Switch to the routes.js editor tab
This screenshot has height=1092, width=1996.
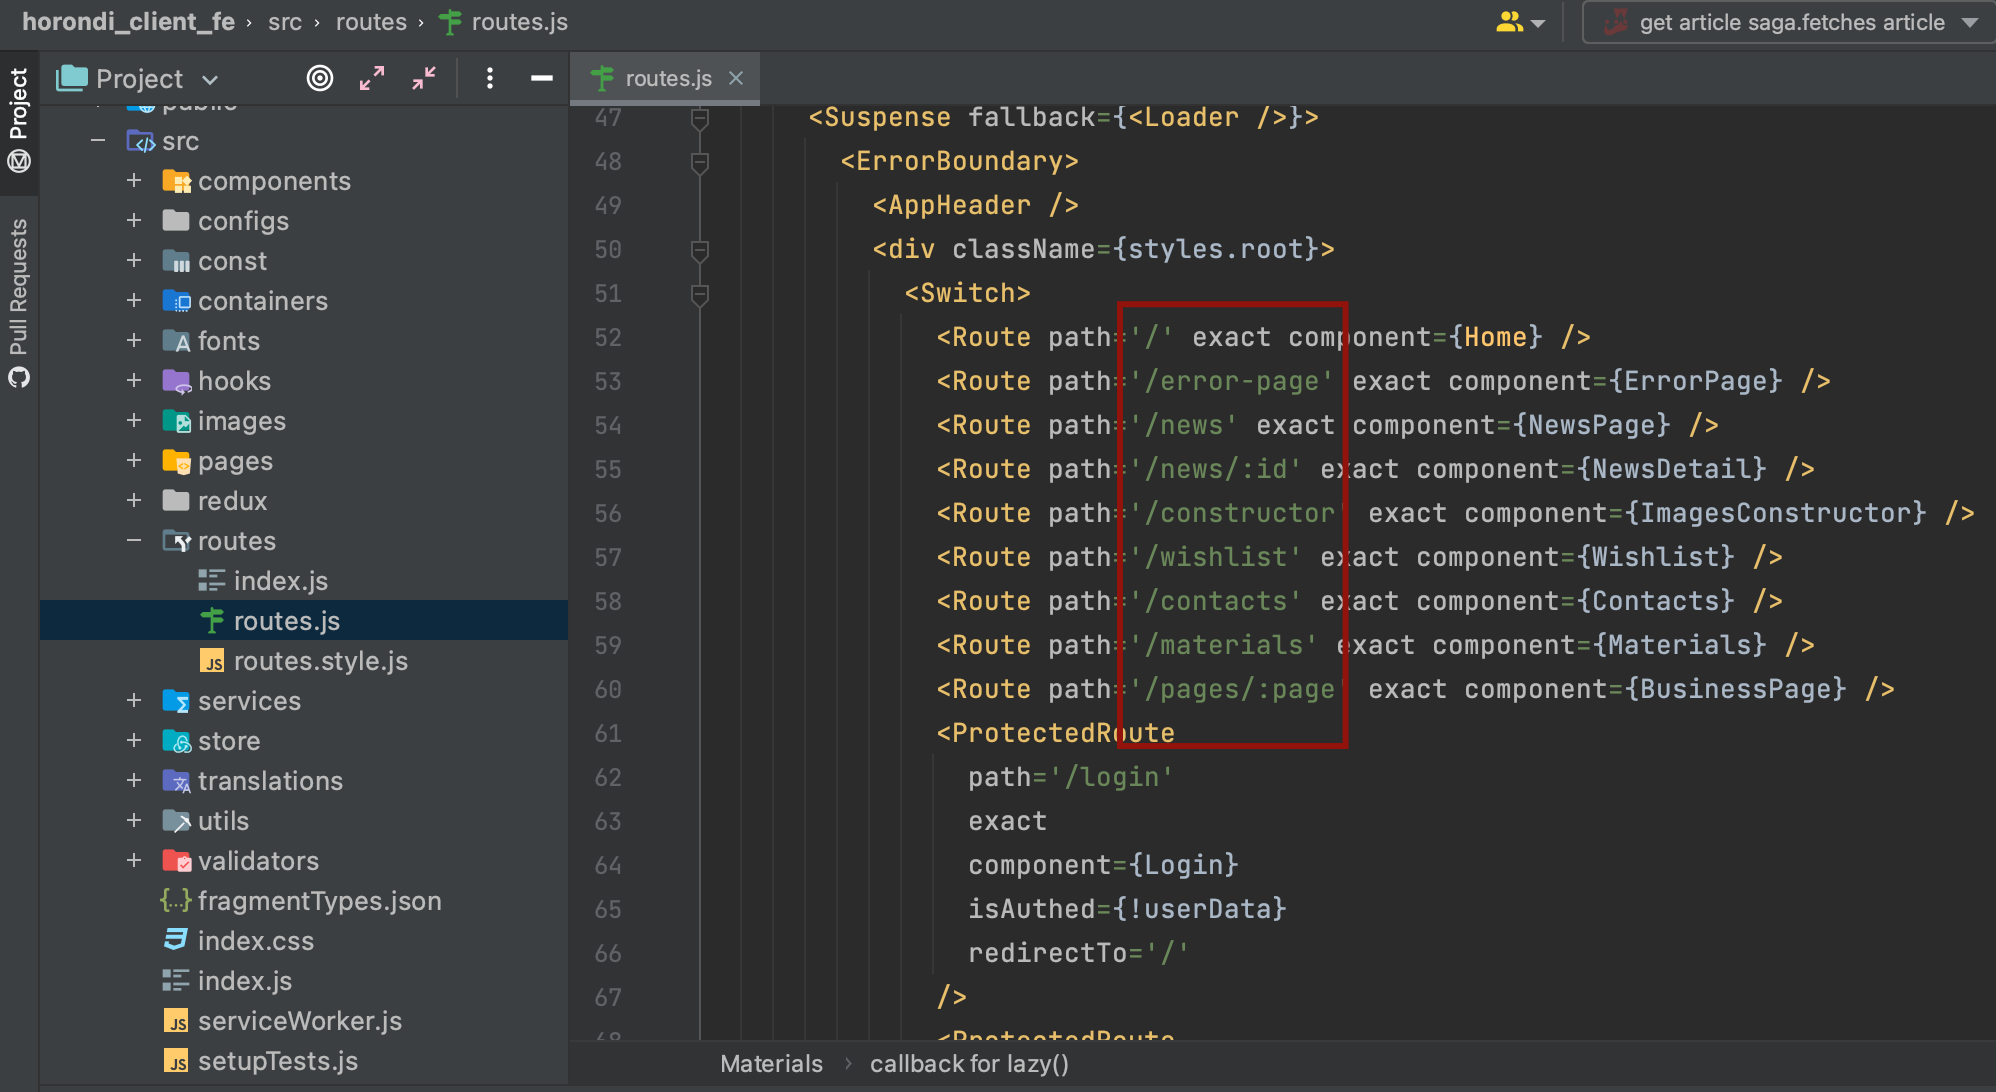pyautogui.click(x=664, y=78)
